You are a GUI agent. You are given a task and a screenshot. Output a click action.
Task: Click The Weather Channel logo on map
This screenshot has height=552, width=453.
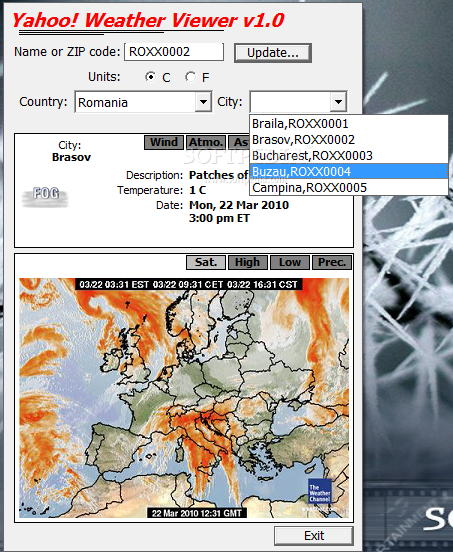click(x=320, y=491)
